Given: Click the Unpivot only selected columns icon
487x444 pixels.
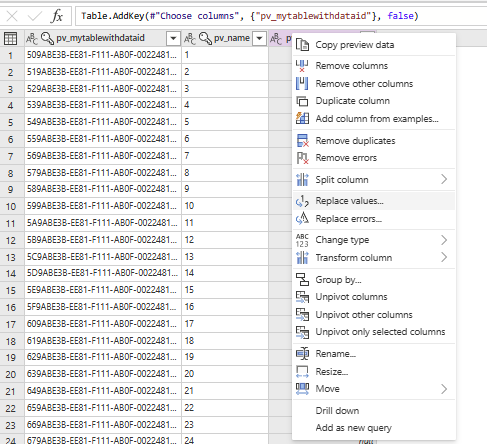Looking at the screenshot, I should (x=302, y=332).
